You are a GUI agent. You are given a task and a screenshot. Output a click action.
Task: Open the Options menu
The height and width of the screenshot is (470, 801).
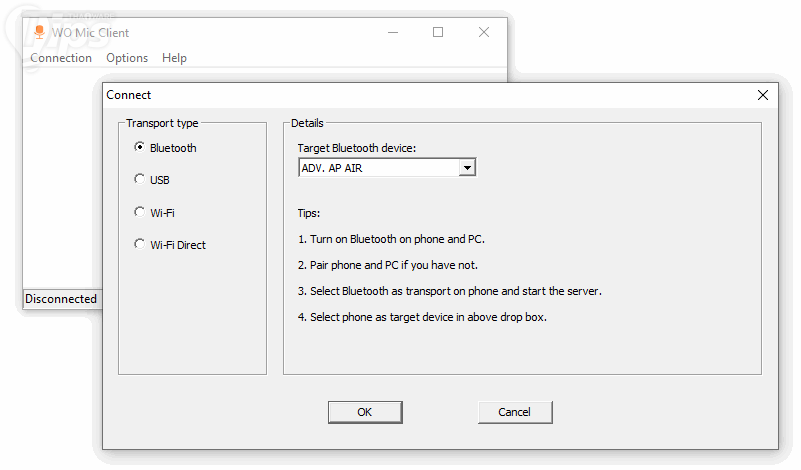127,58
